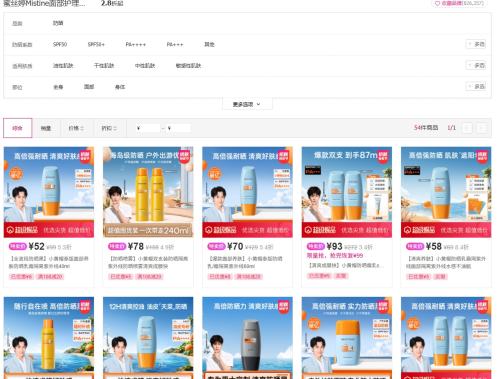This screenshot has height=379, width=500.
Task: Select the PA++++ filter option
Action: (x=136, y=44)
